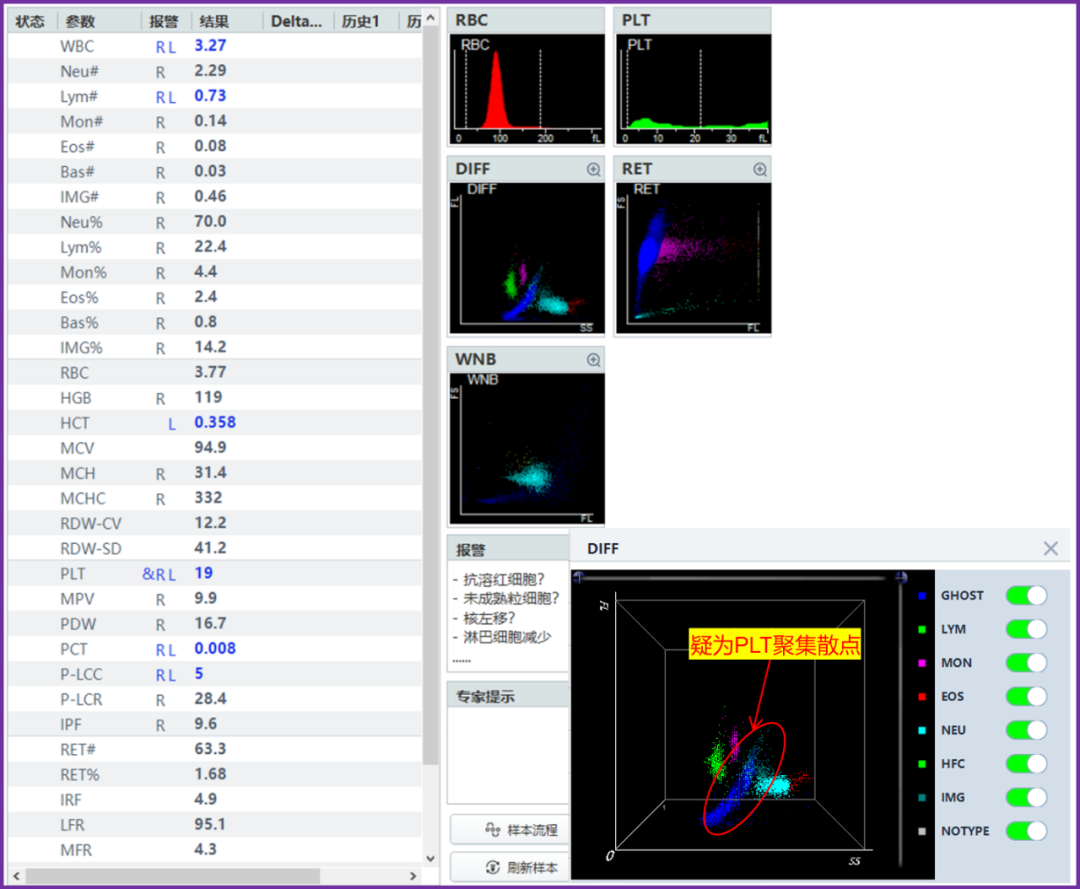Click the HCT value 0.358
The image size is (1080, 889).
tap(215, 422)
